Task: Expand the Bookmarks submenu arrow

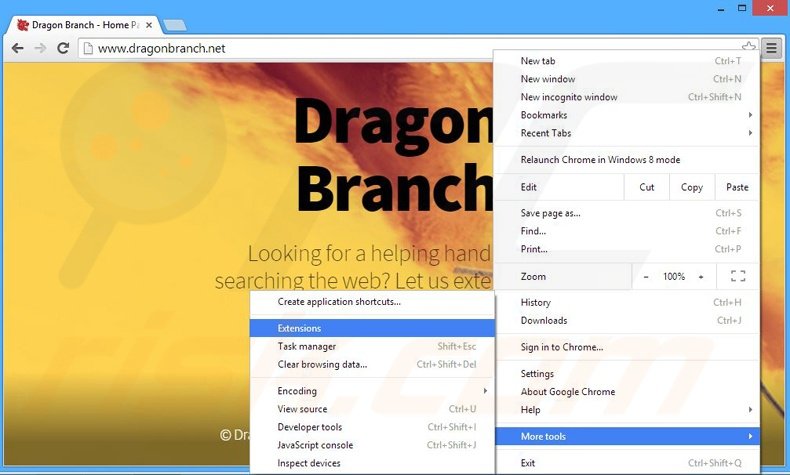Action: point(750,115)
